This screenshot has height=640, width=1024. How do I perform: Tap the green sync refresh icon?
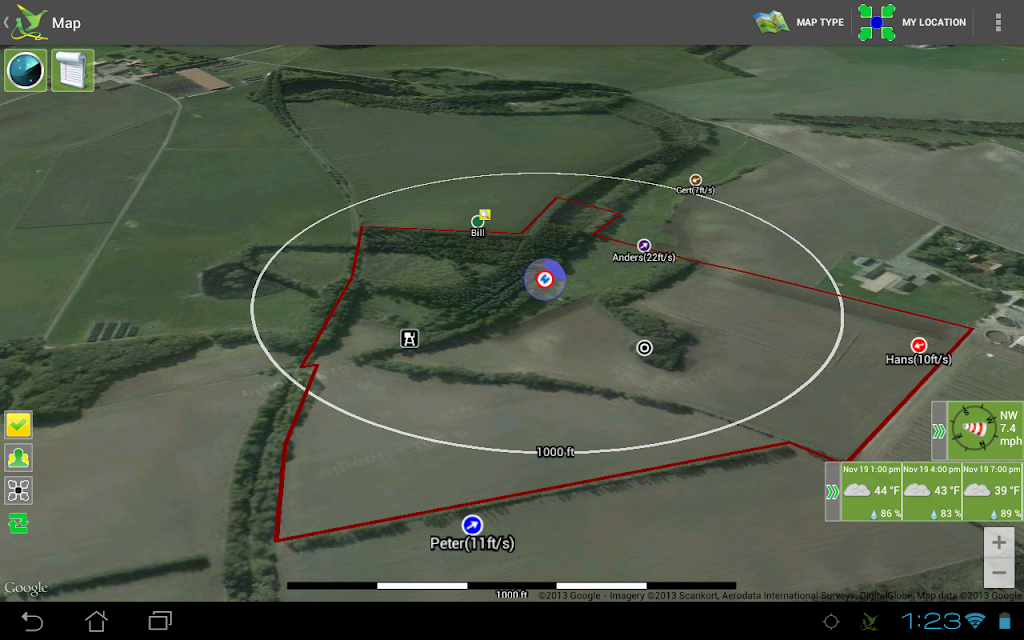pyautogui.click(x=18, y=523)
